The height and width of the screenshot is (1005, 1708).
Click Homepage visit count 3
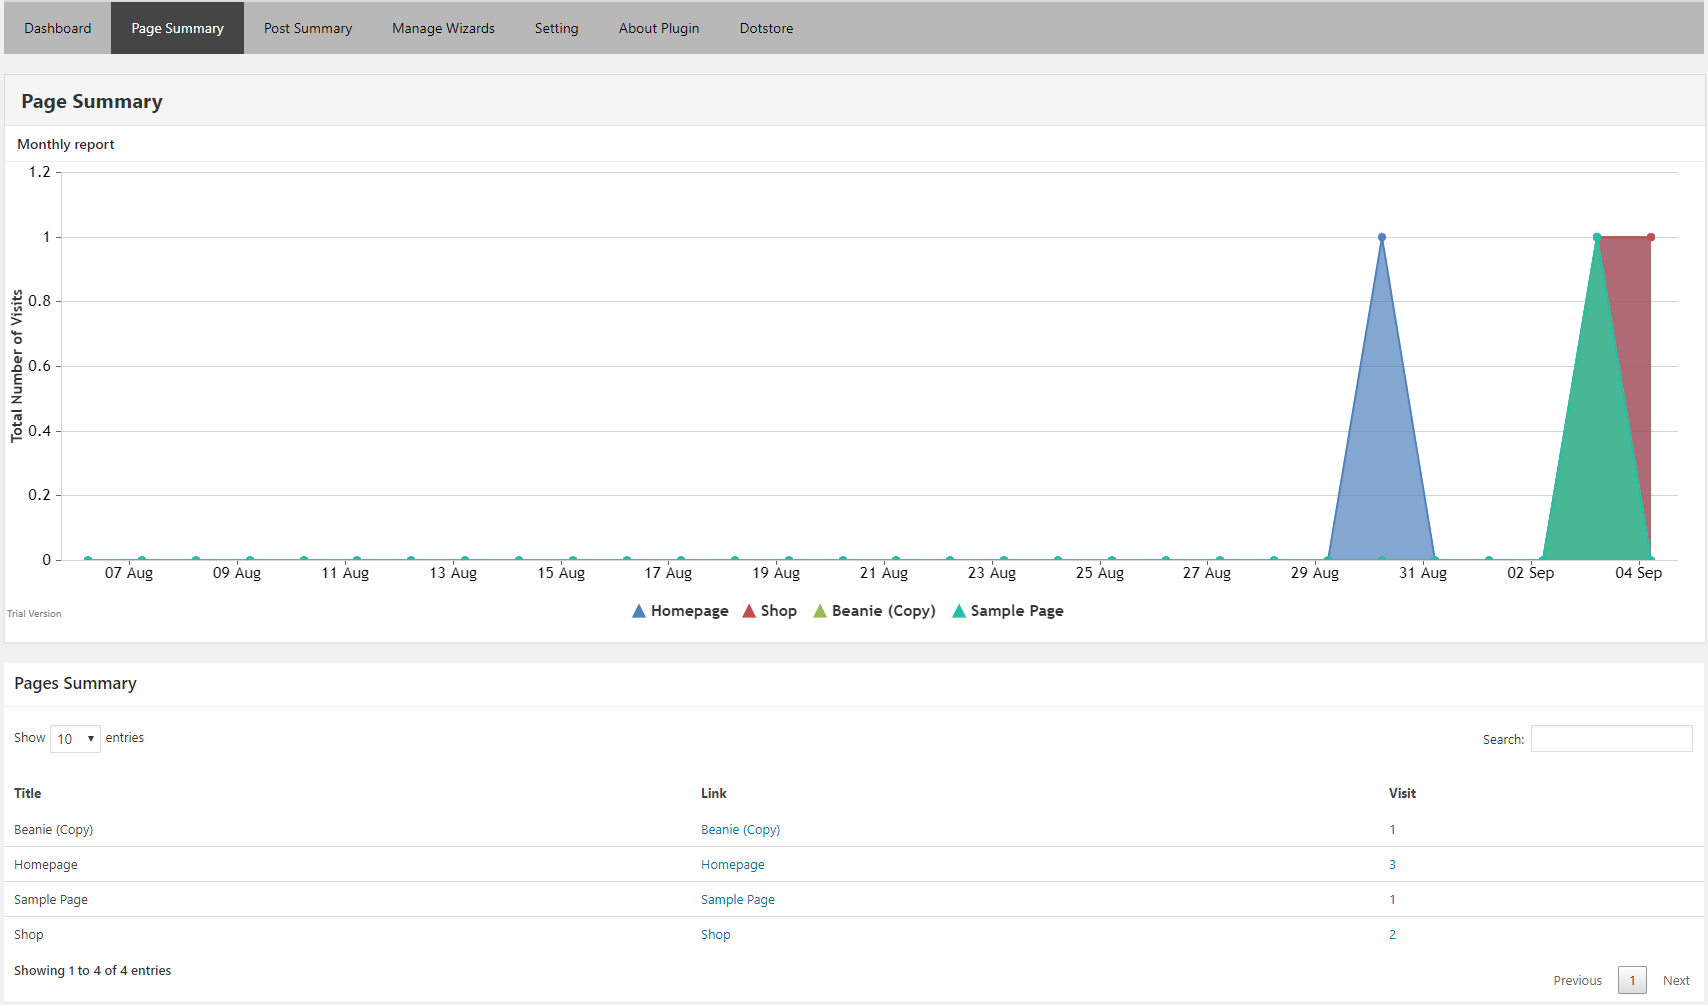1392,865
